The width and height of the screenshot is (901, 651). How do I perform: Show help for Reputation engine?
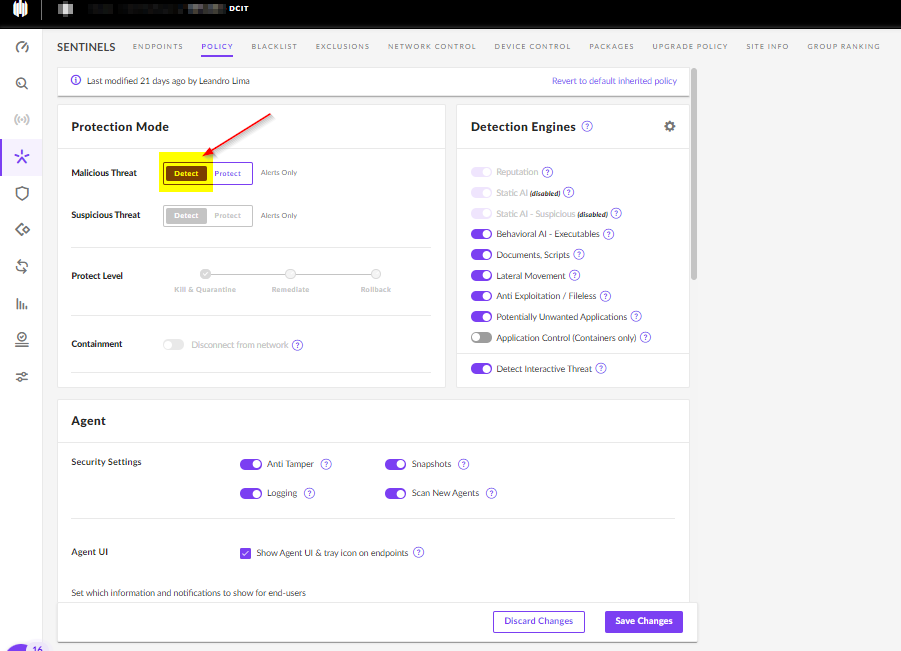[x=547, y=172]
